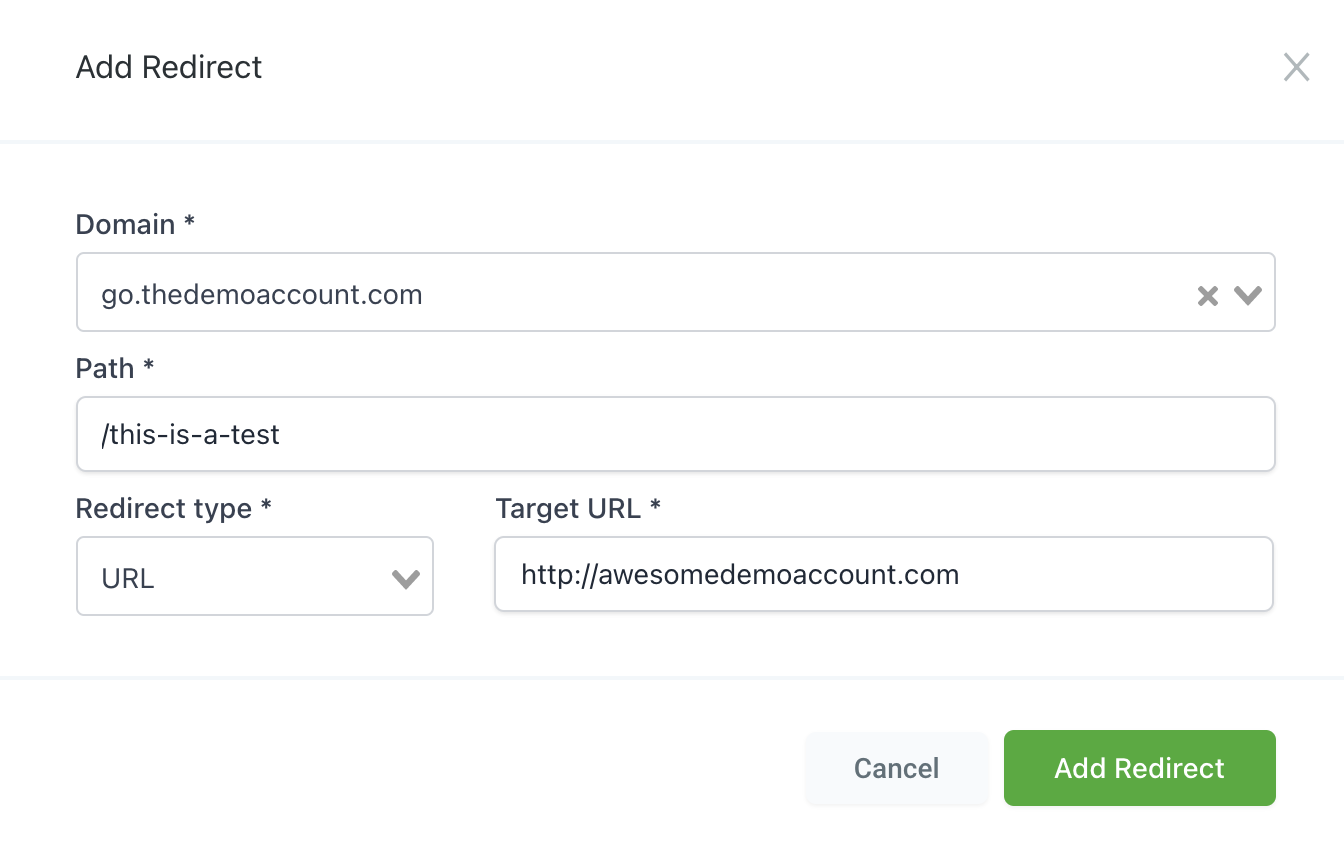Click the Redirect type chevron arrow
Screen dimensions: 1344x846
pyautogui.click(x=405, y=578)
